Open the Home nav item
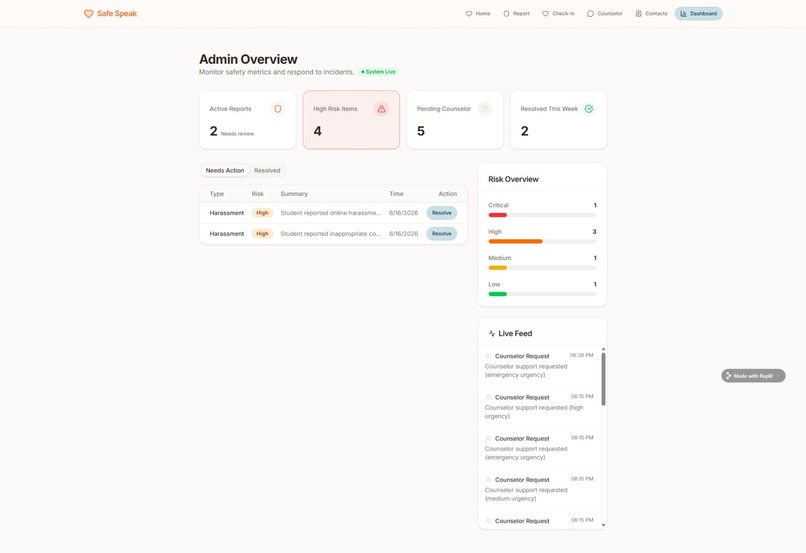Screen dimensions: 806x553 pos(478,14)
